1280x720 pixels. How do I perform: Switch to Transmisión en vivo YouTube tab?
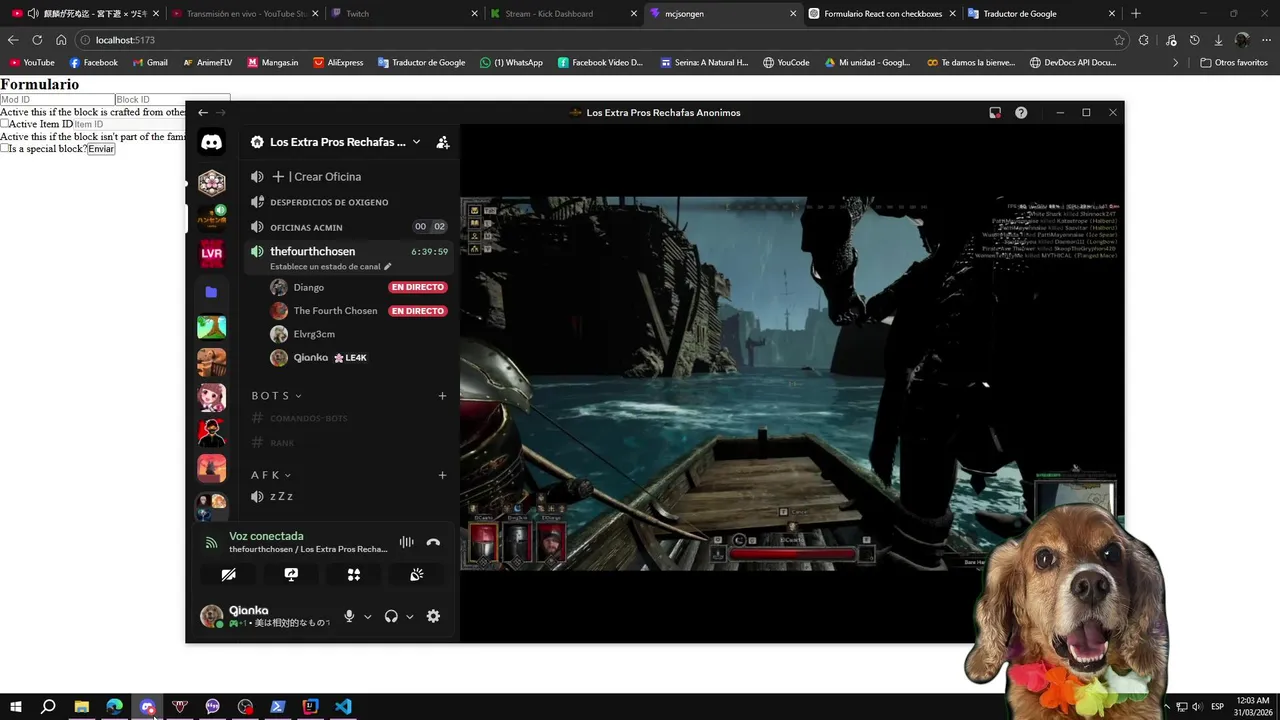(243, 14)
